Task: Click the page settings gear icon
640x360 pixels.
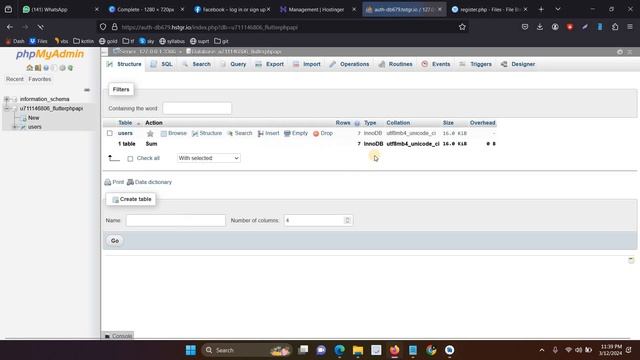Action: pyautogui.click(x=620, y=52)
